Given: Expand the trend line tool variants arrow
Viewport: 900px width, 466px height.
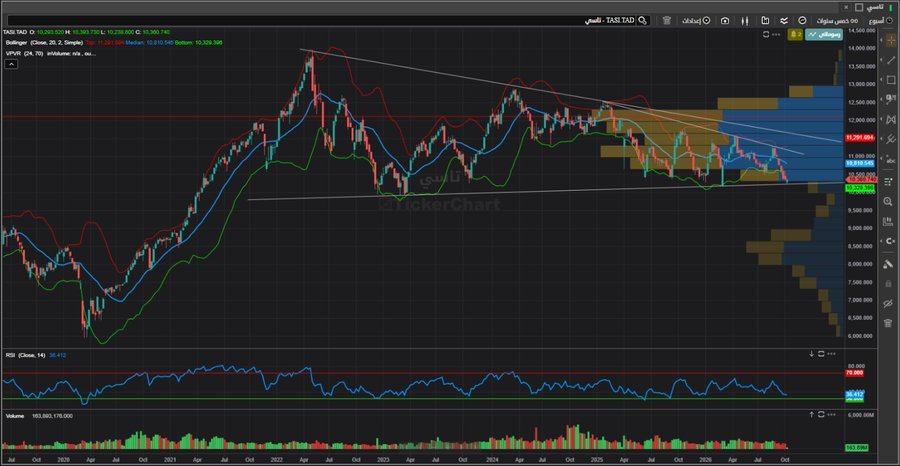Looking at the screenshot, I should 883,60.
